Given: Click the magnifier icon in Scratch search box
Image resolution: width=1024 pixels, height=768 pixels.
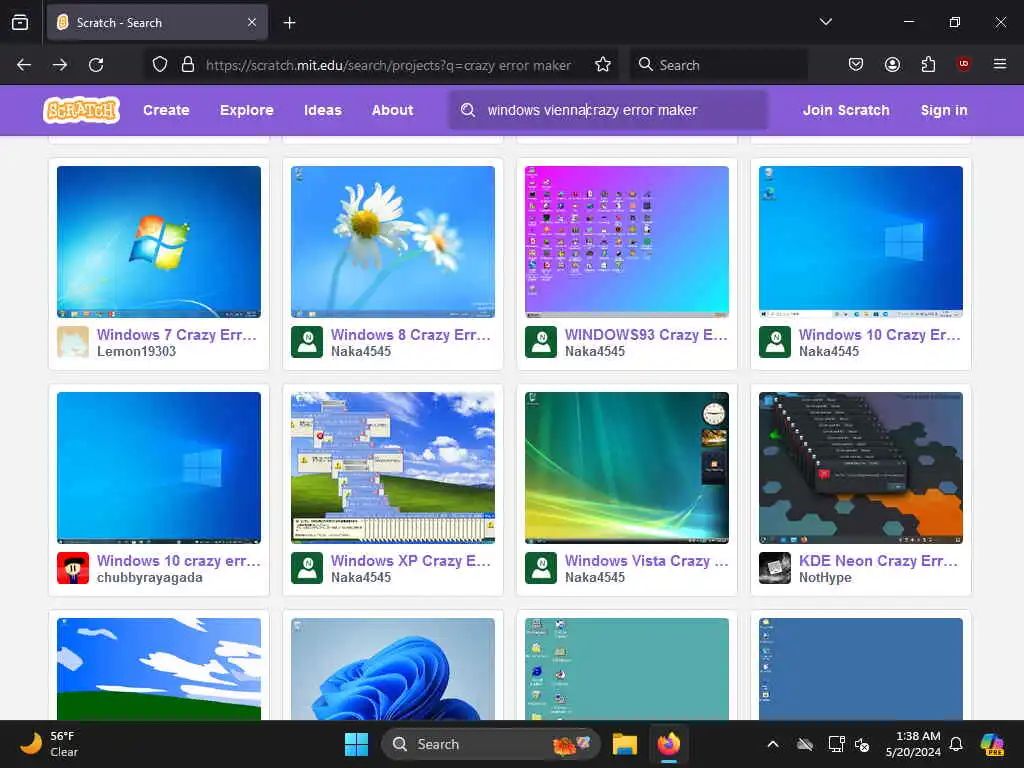Looking at the screenshot, I should coord(468,110).
